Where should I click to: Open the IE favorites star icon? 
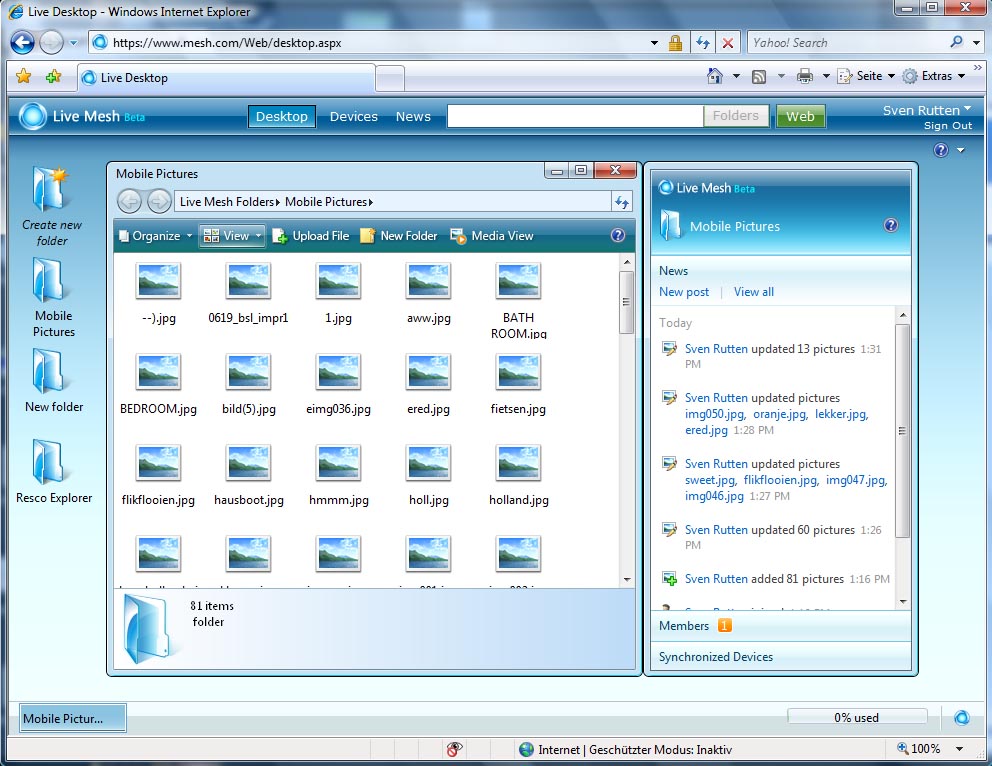tap(24, 77)
